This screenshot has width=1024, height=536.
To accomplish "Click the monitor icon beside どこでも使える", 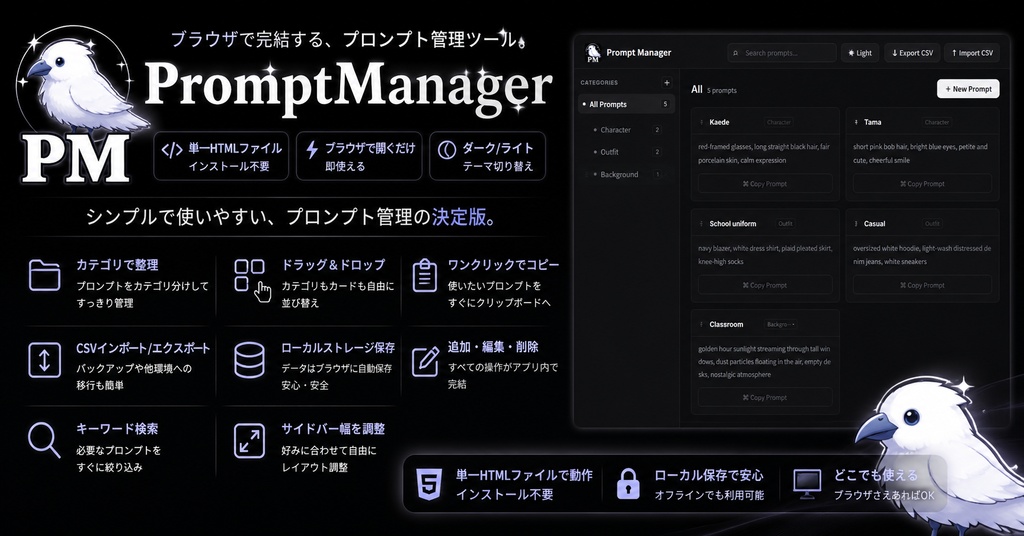I will 807,484.
